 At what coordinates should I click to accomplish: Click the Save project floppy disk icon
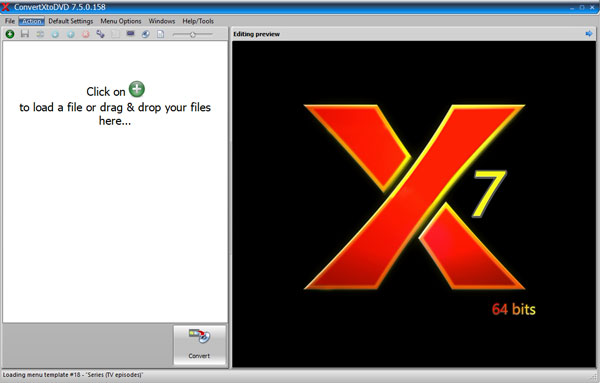pyautogui.click(x=25, y=34)
